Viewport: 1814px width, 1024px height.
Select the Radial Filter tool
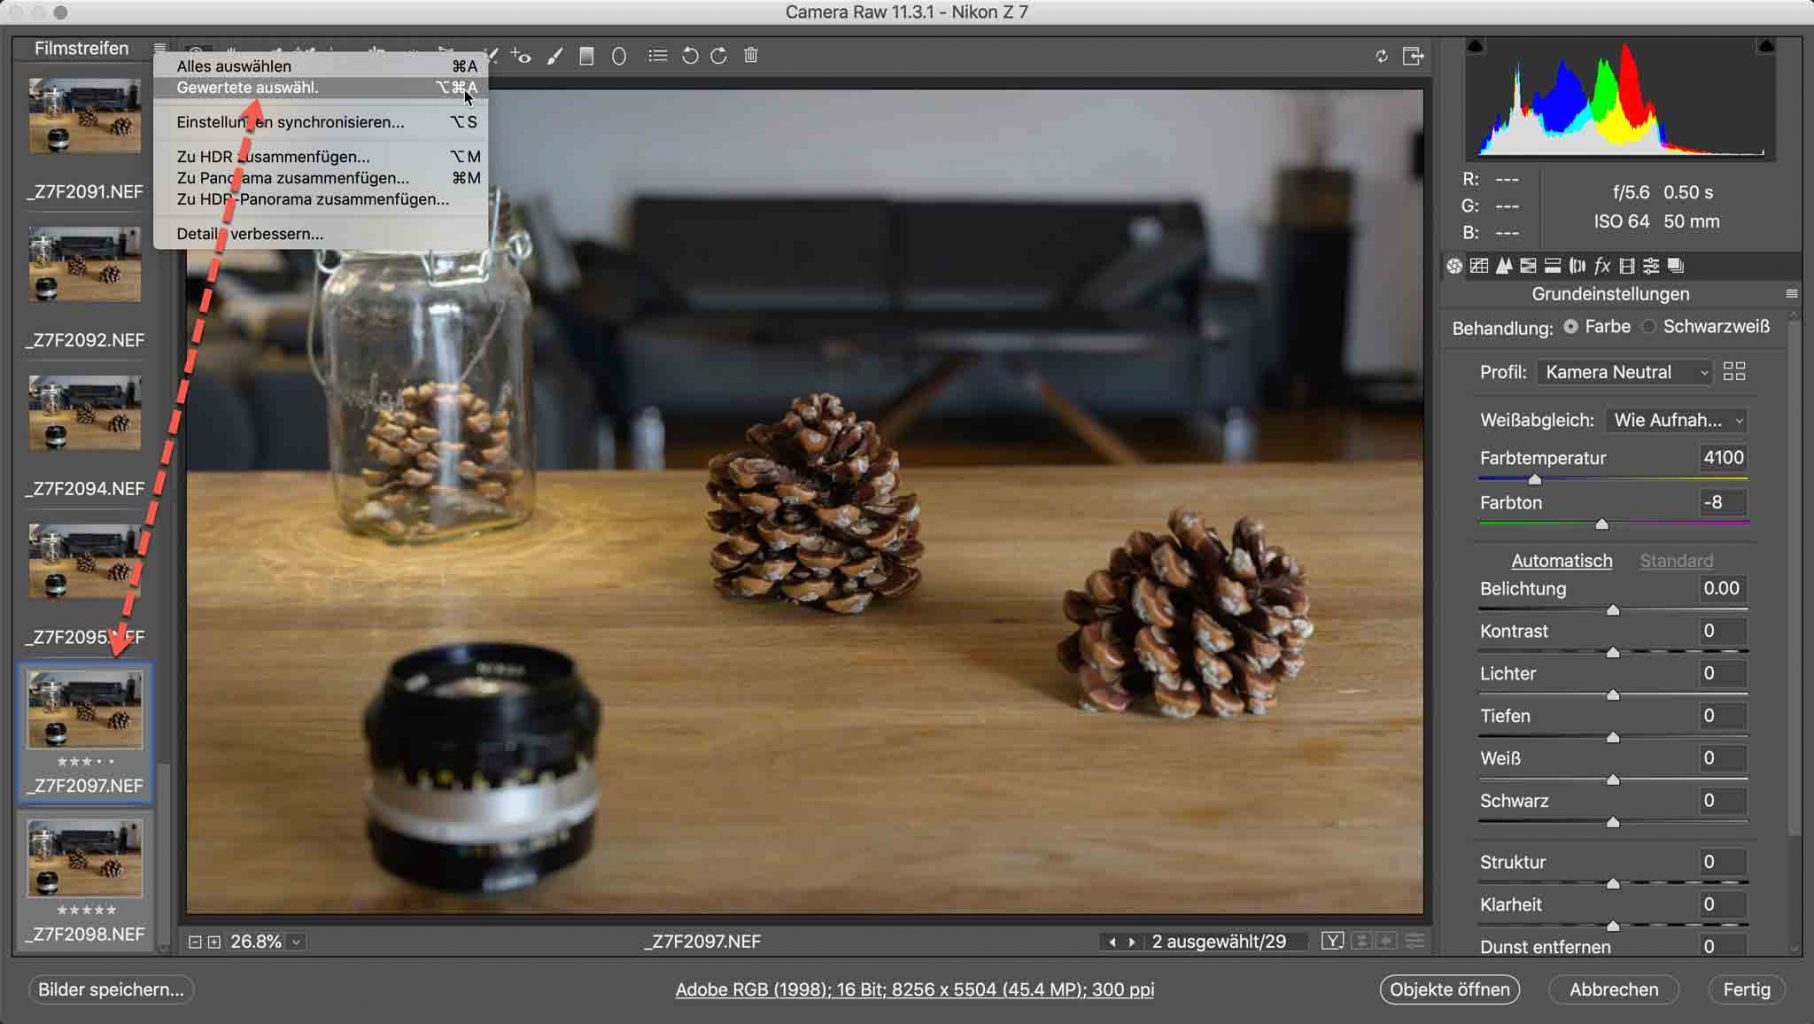pos(619,56)
